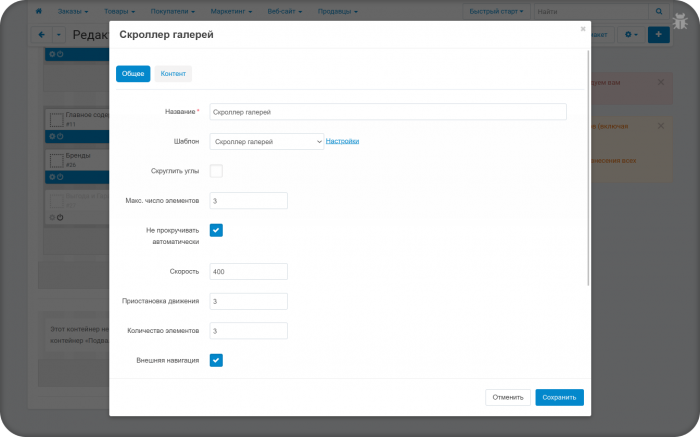The height and width of the screenshot is (437, 700).
Task: Focus the Скорость input field
Action: [x=249, y=271]
